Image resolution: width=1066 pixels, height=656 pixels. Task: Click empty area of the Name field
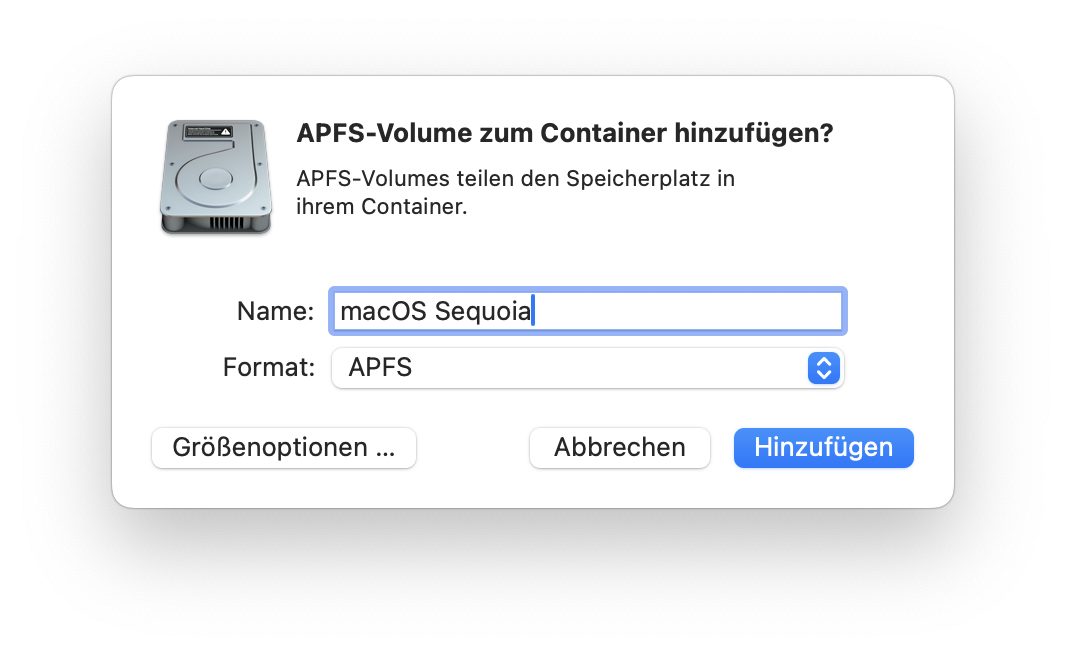[x=687, y=311]
